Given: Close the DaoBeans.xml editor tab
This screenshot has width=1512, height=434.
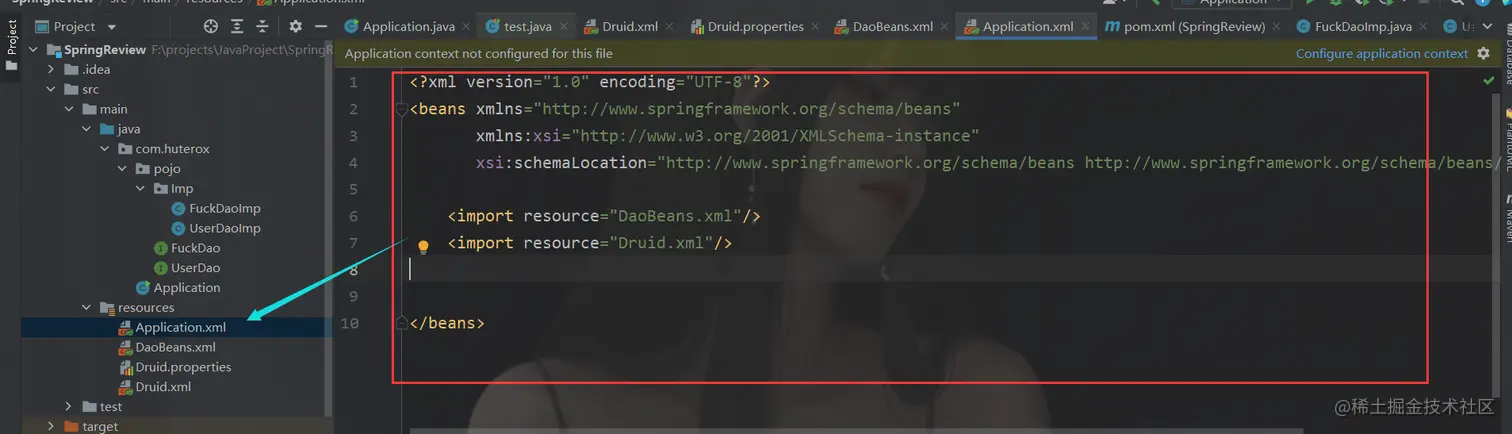Looking at the screenshot, I should click(x=946, y=27).
